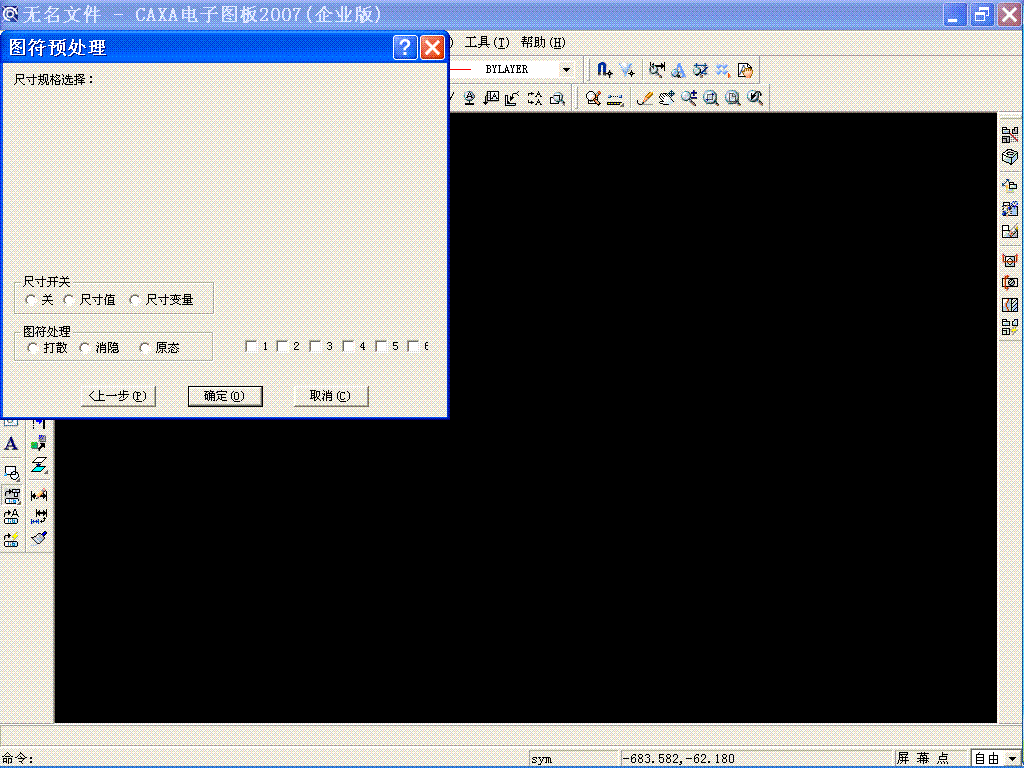Click the zoom window magnifier icon
Image resolution: width=1024 pixels, height=768 pixels.
click(x=711, y=98)
